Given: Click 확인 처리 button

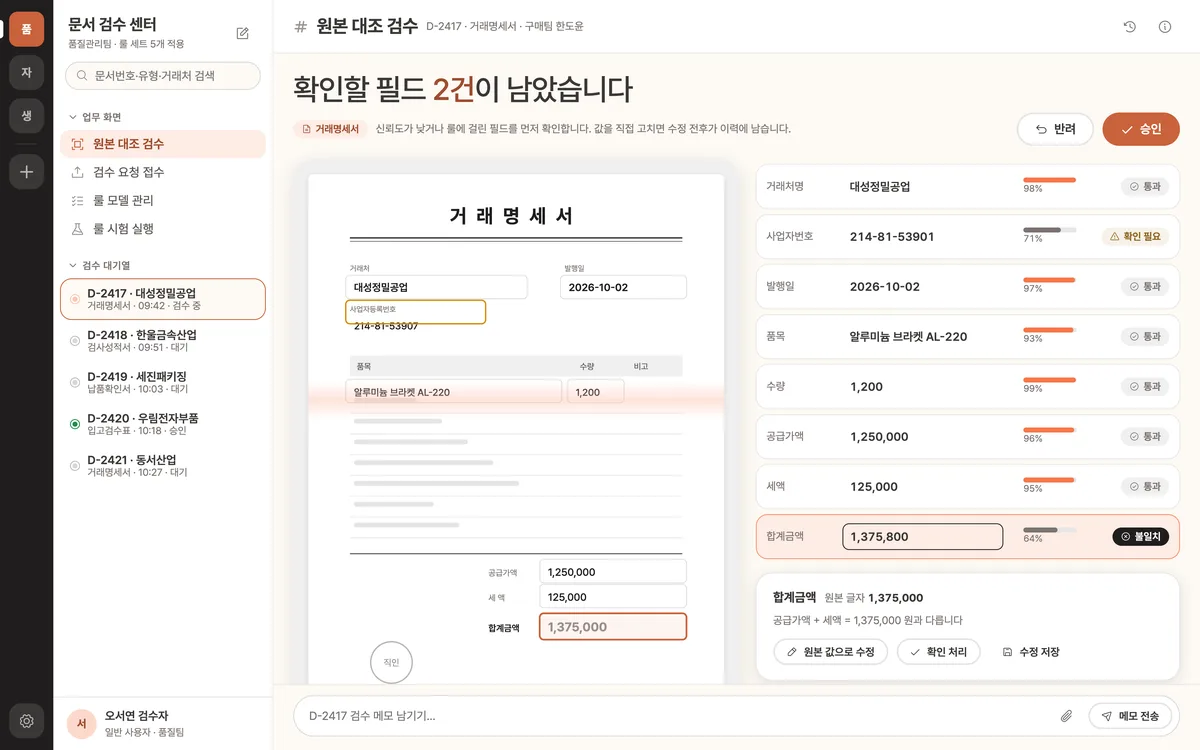Looking at the screenshot, I should [x=938, y=652].
